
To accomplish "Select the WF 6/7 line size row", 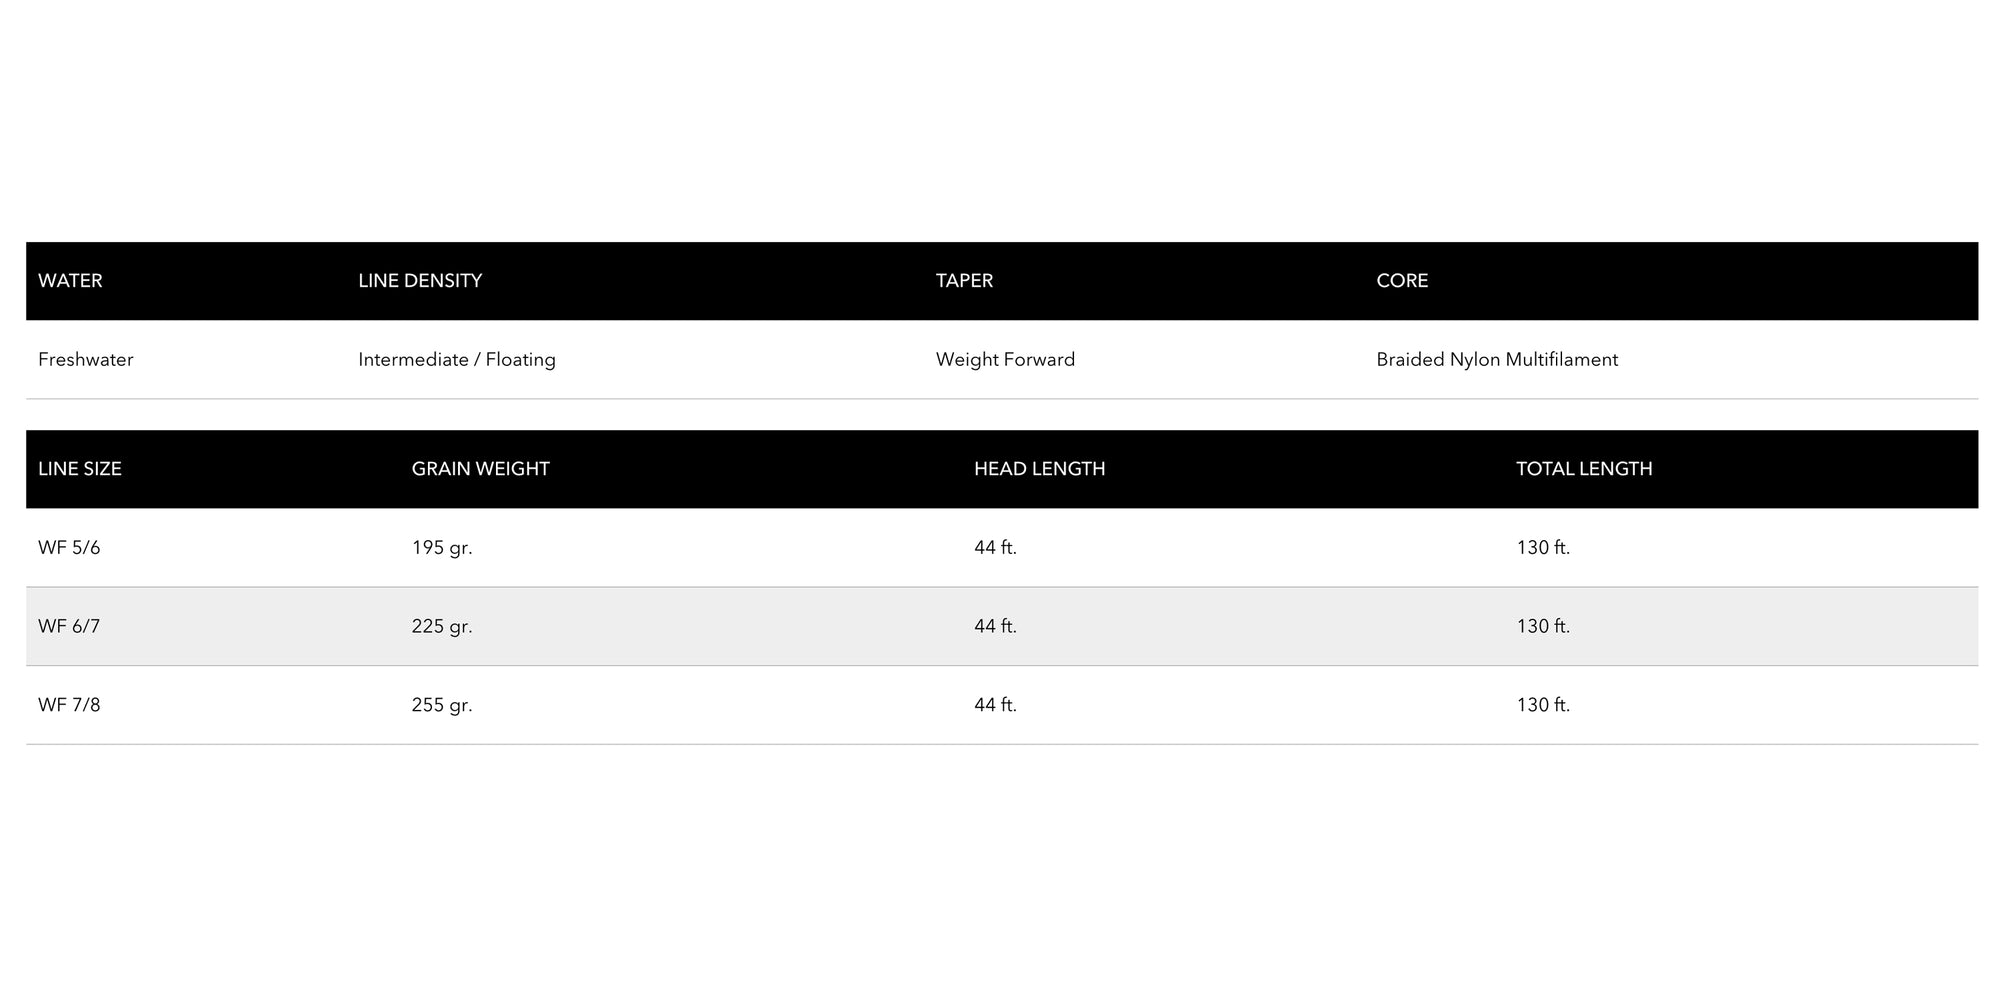I will pos(69,627).
